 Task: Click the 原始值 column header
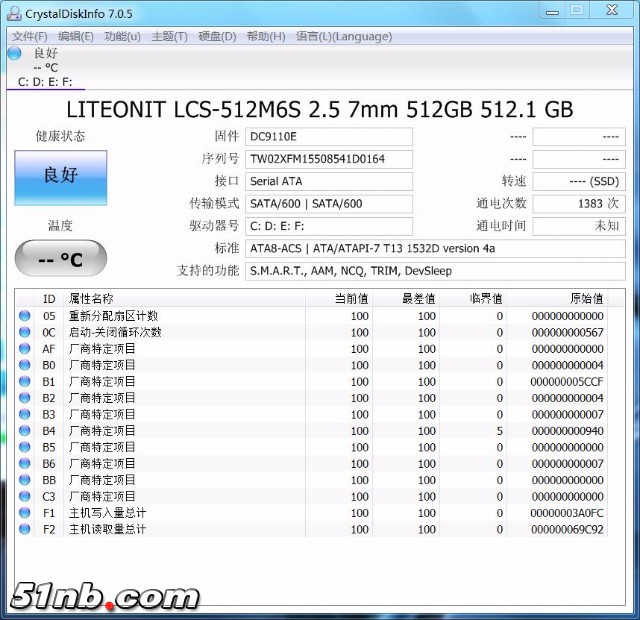(586, 299)
